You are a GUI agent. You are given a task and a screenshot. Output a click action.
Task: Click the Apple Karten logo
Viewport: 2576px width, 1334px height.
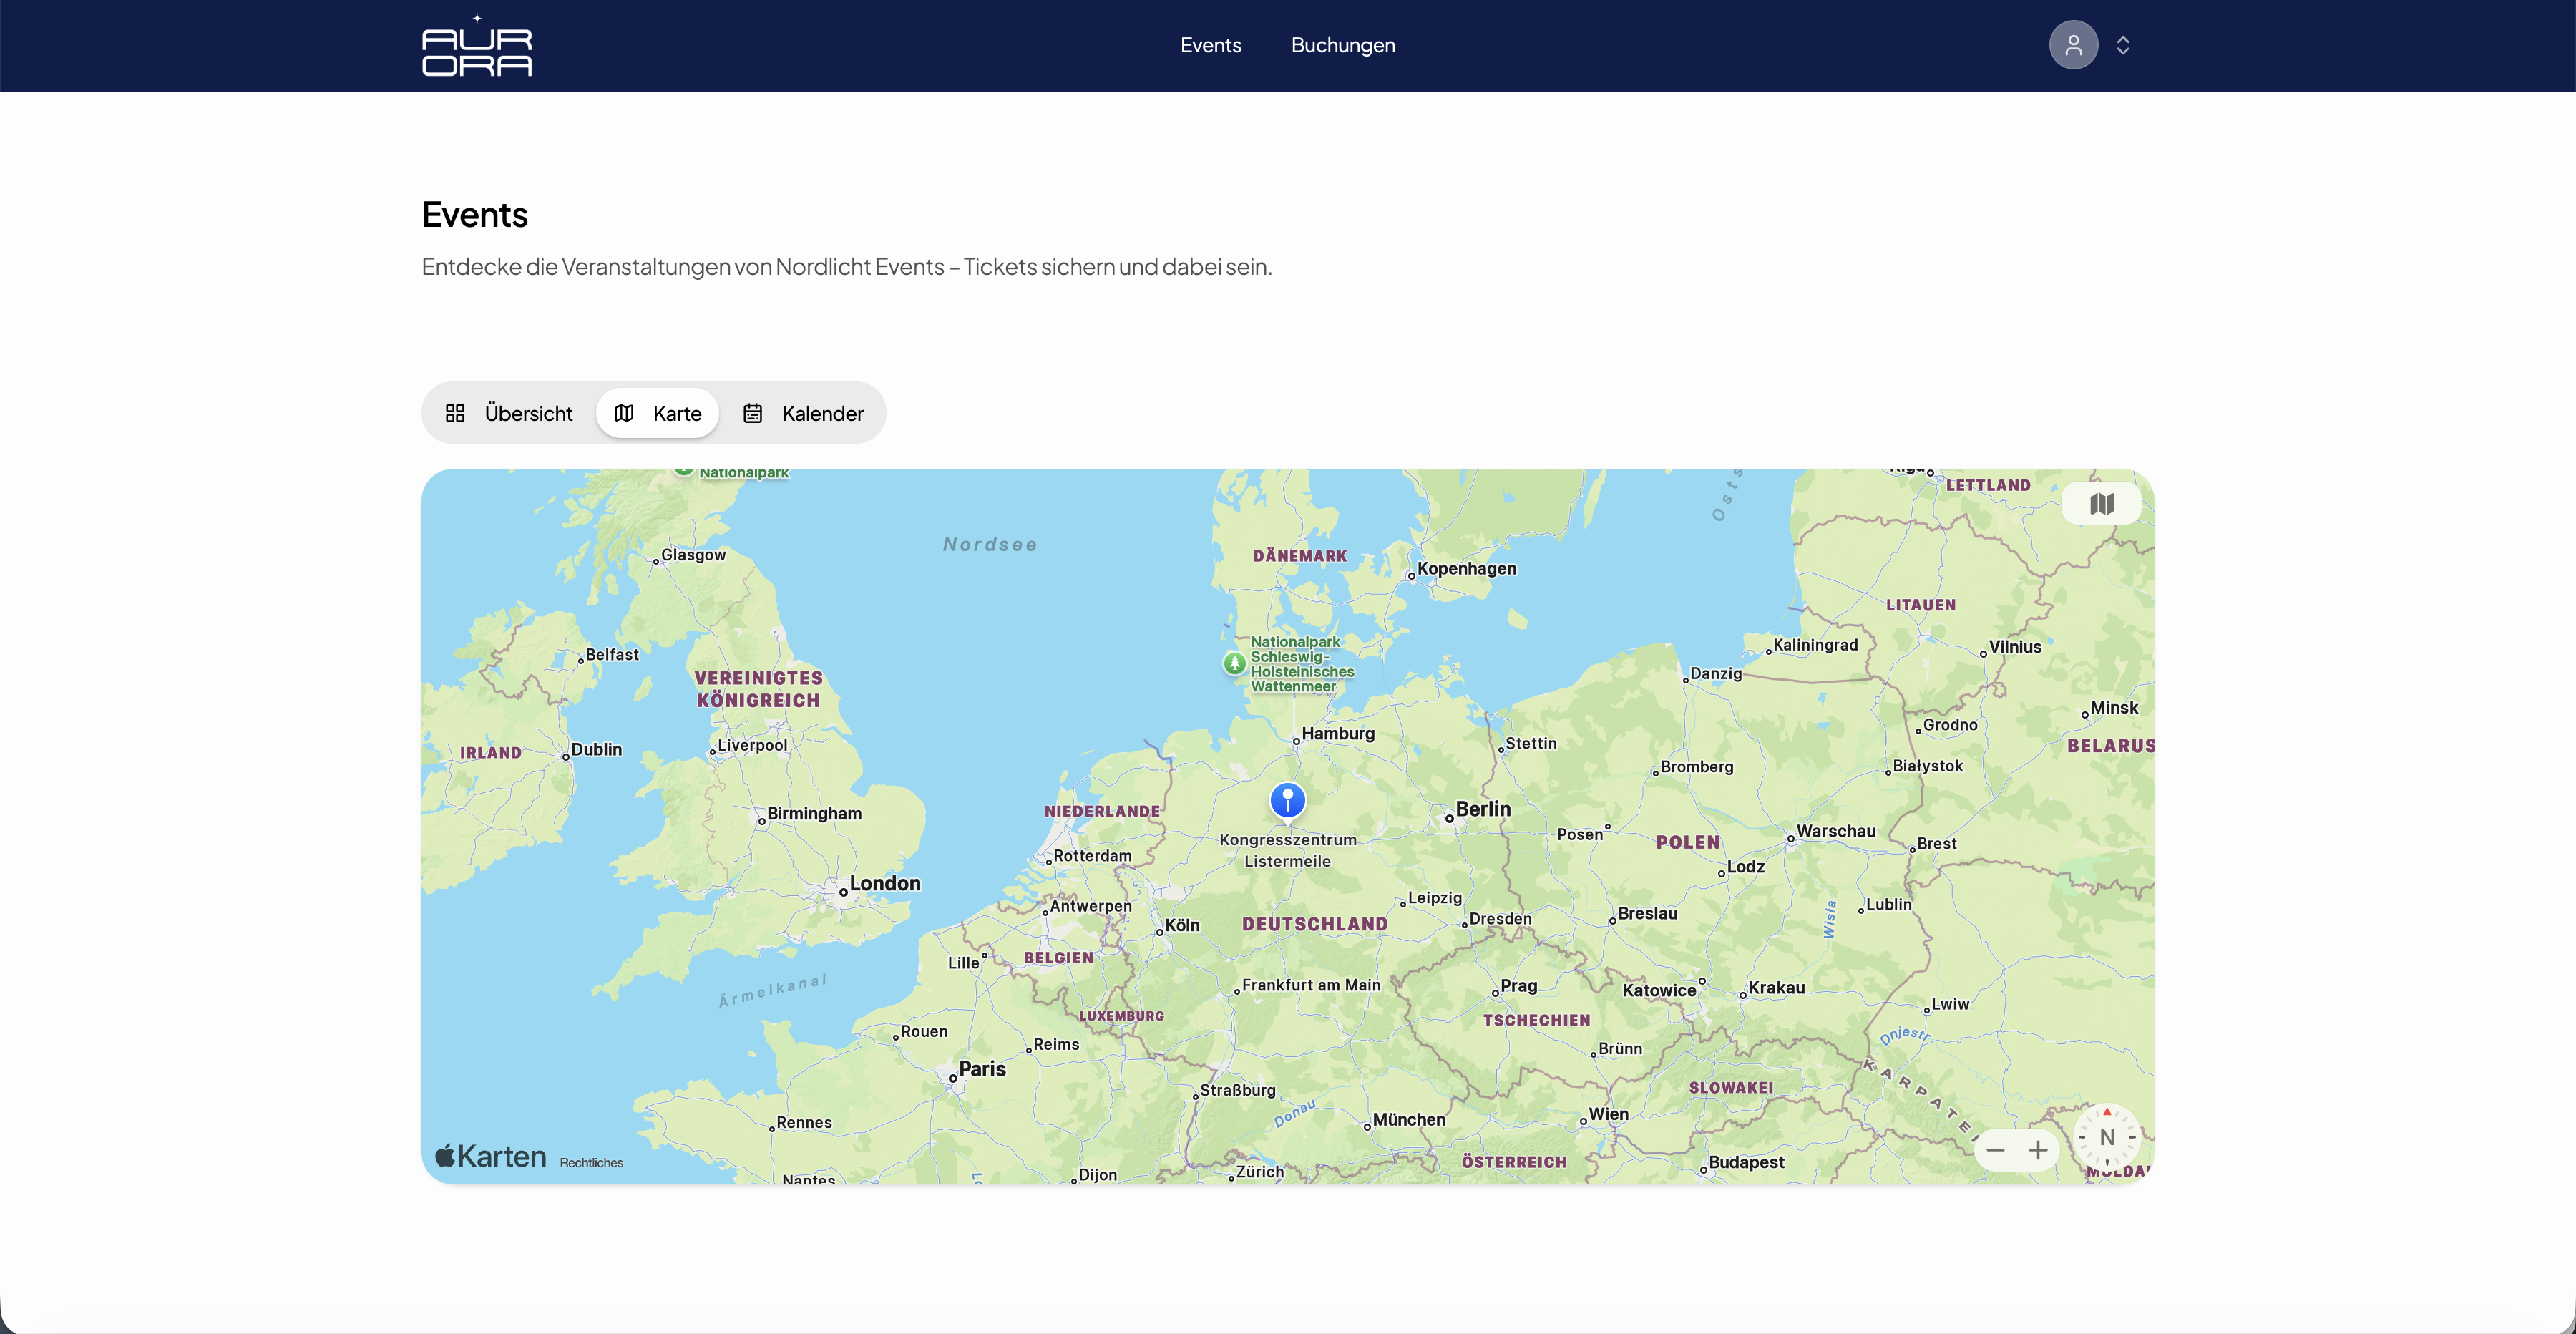point(491,1157)
